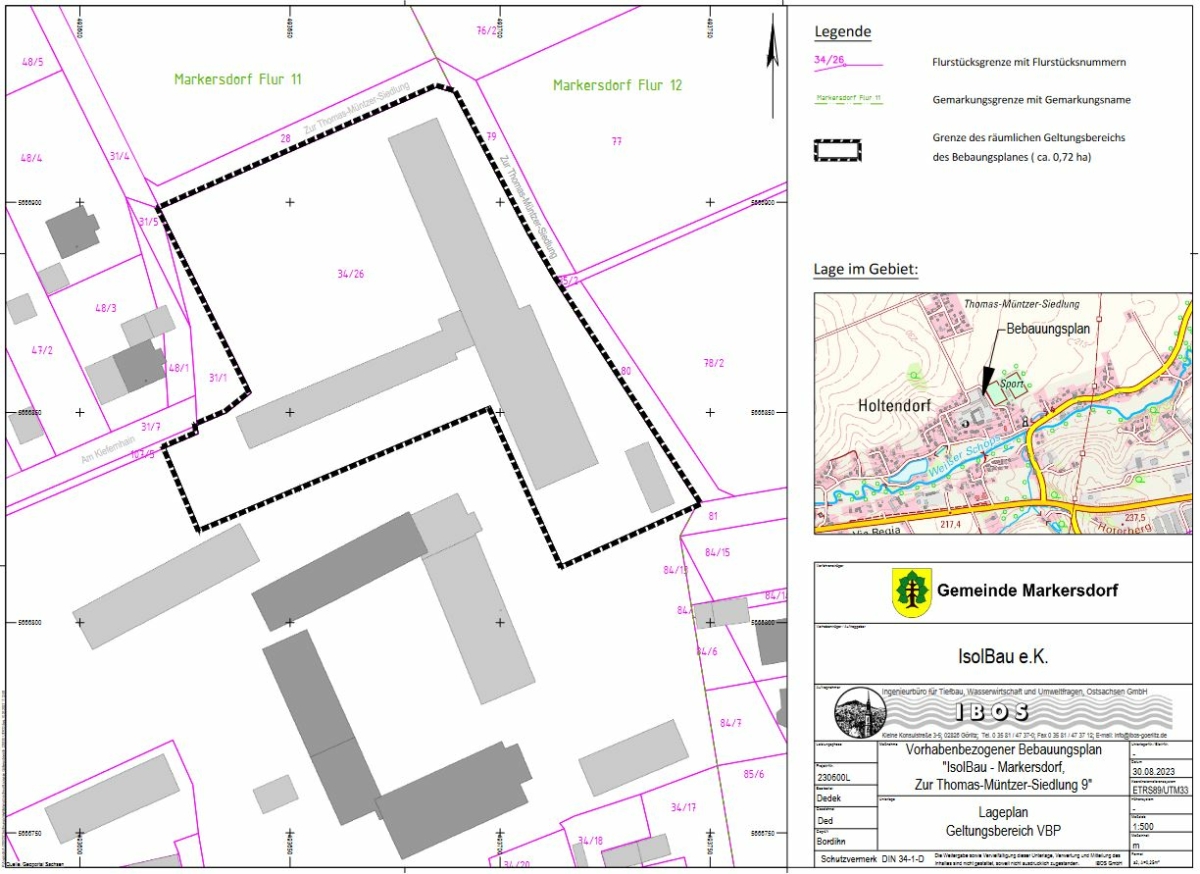The image size is (1200, 874).
Task: Click the Markersdorf Flur 12 map label
Action: [617, 86]
